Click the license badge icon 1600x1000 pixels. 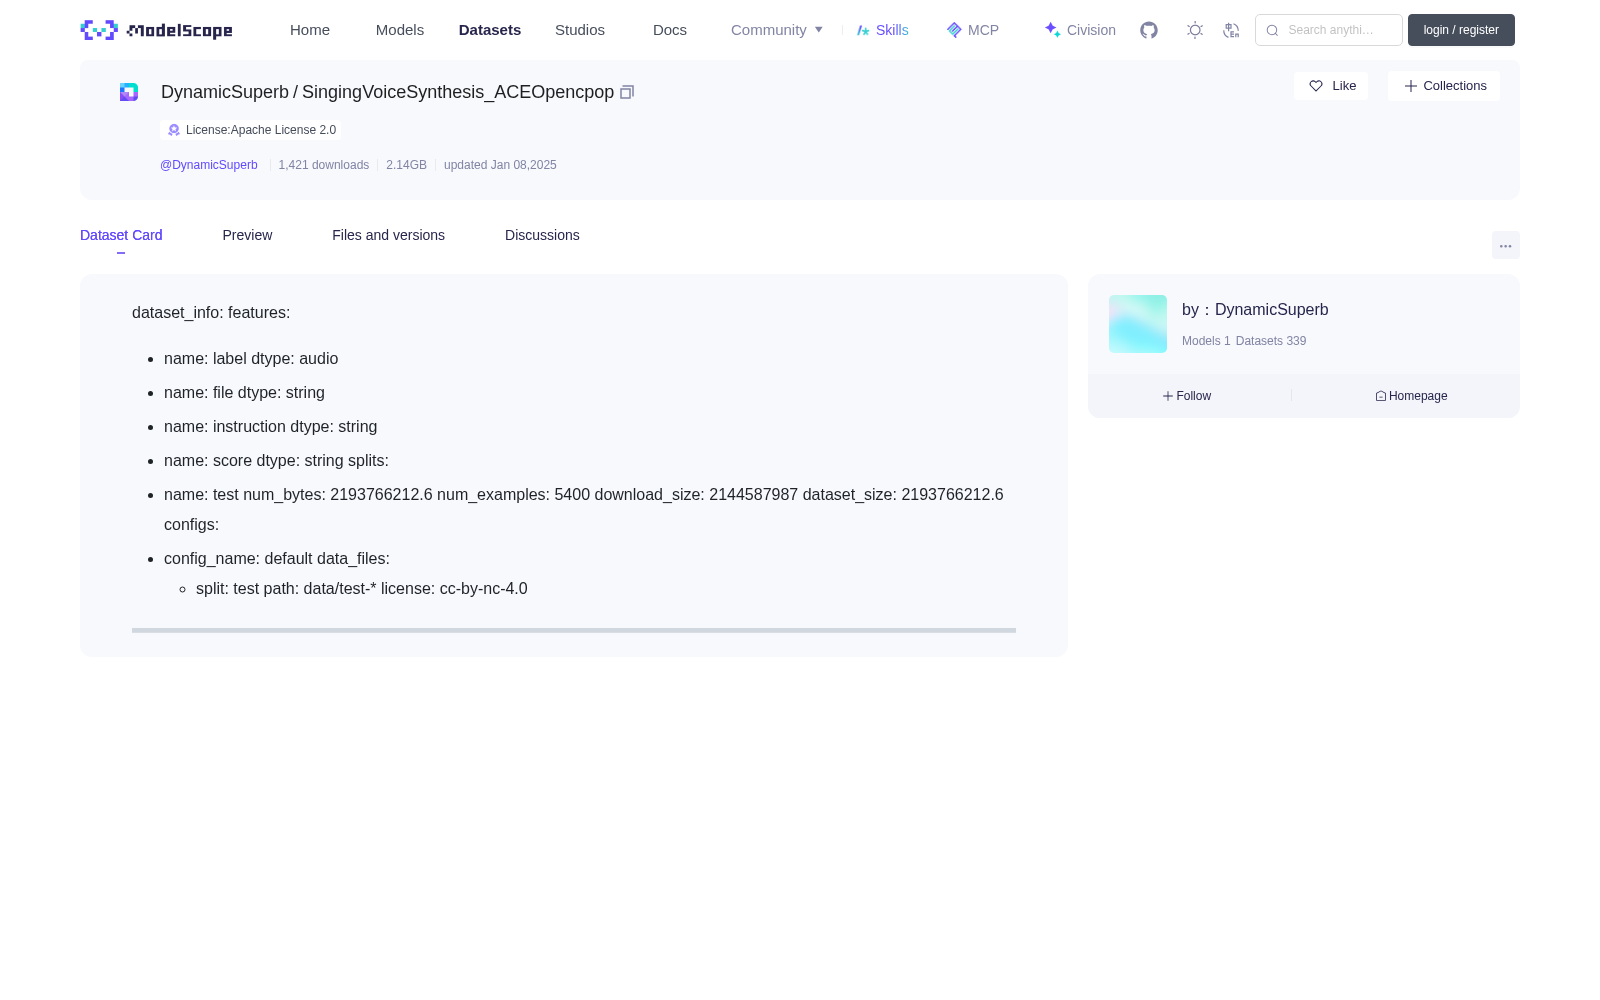(x=174, y=130)
